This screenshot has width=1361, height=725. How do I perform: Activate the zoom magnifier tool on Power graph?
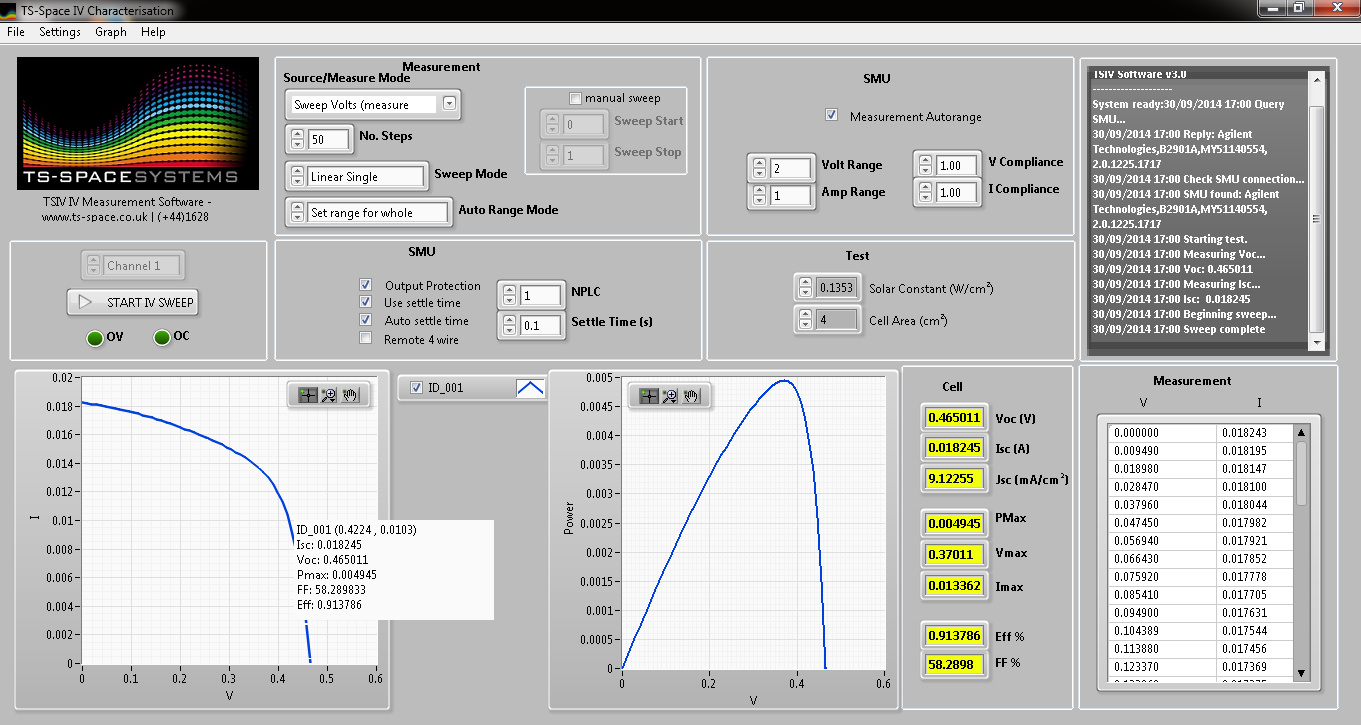tap(669, 396)
